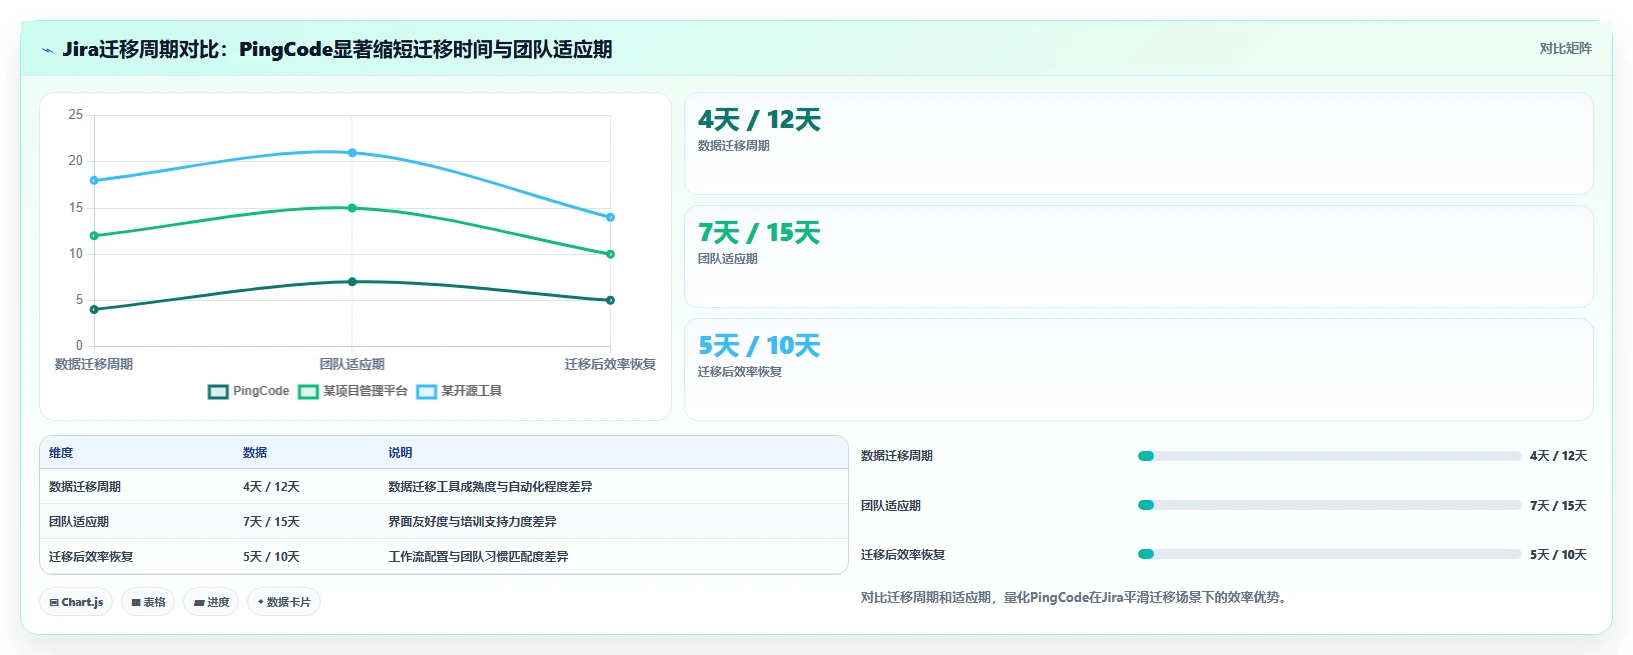
Task: Click the 某开源工具 point above 数据迁移周期 at 18
Action: pyautogui.click(x=94, y=181)
